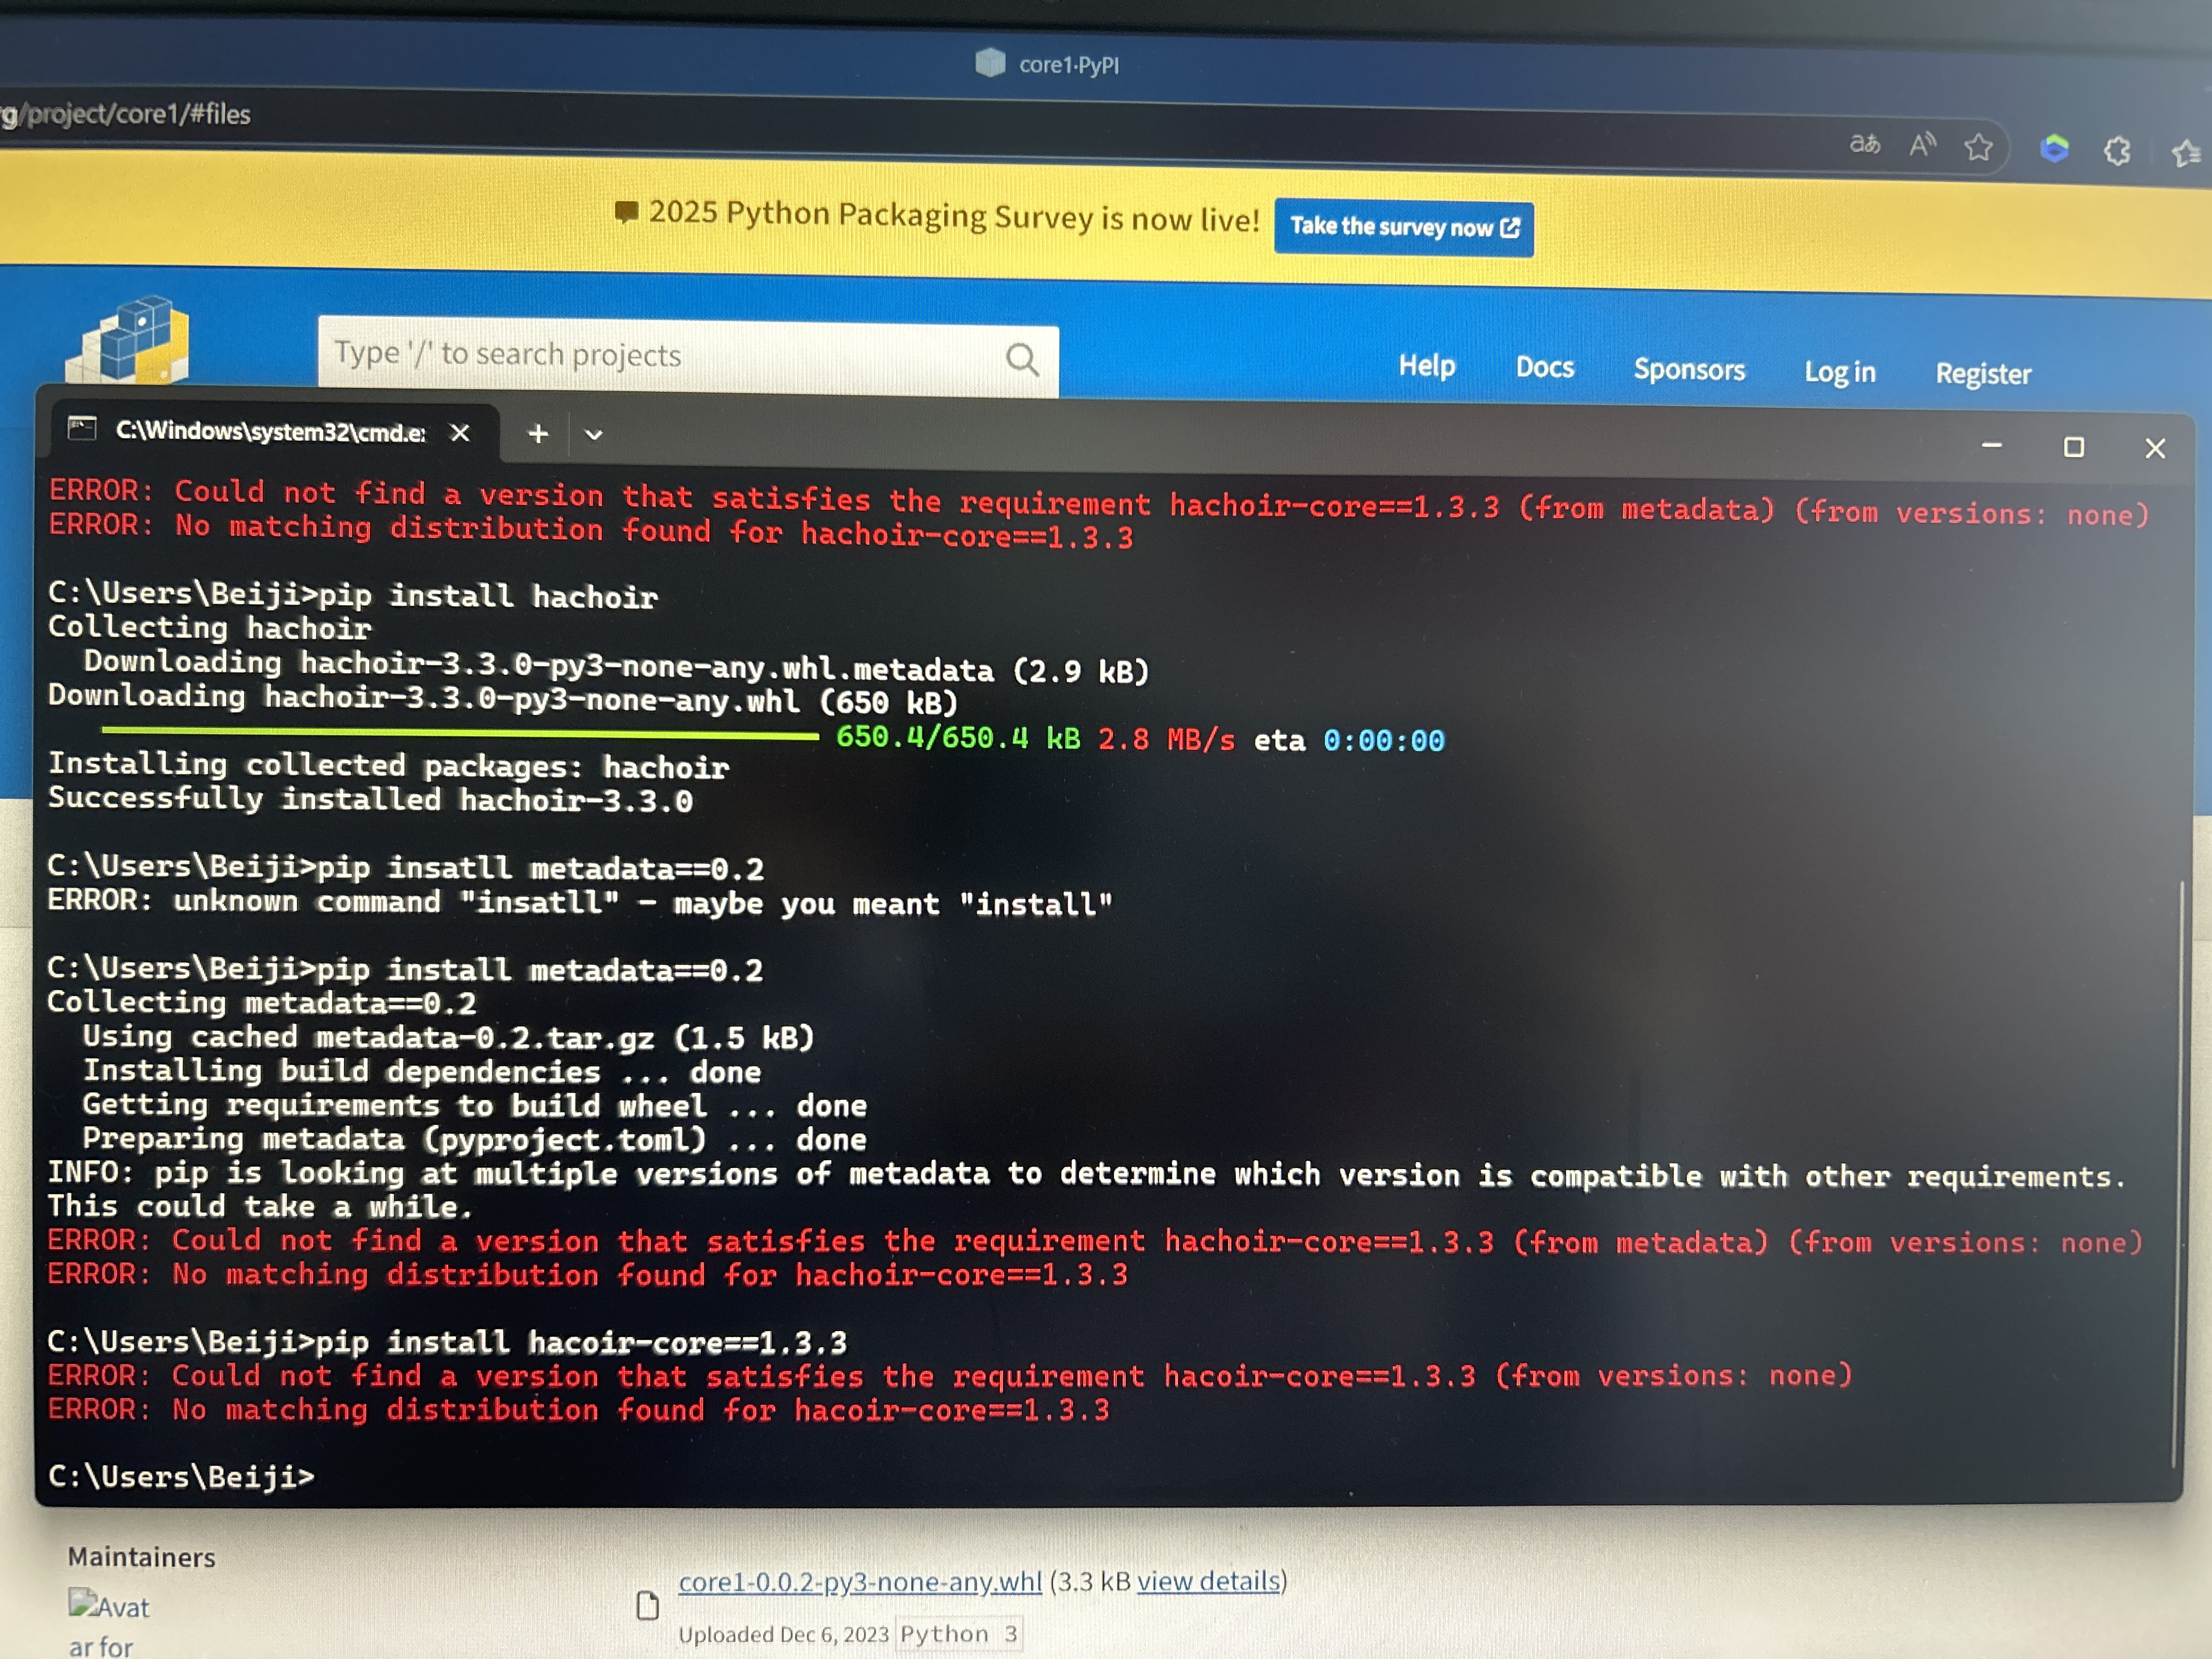
Task: Click the 'Collecting metadata==0.2' line
Action: (x=262, y=1002)
